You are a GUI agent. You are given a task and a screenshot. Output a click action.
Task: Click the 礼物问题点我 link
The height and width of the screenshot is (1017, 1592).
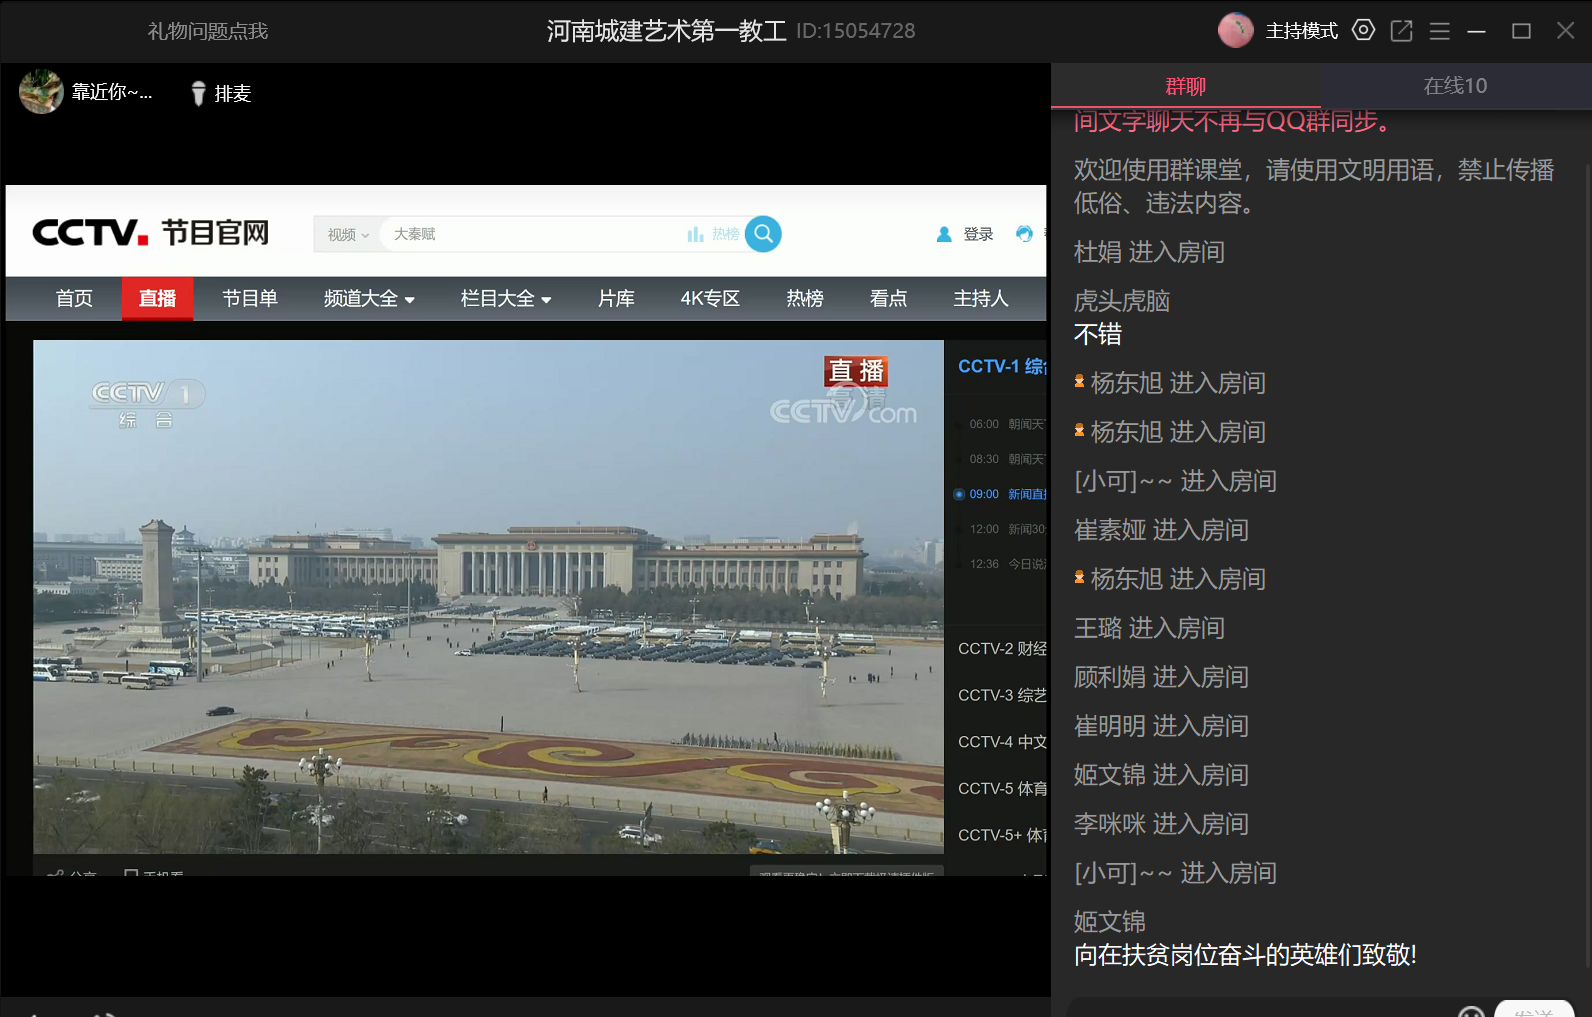click(x=208, y=31)
